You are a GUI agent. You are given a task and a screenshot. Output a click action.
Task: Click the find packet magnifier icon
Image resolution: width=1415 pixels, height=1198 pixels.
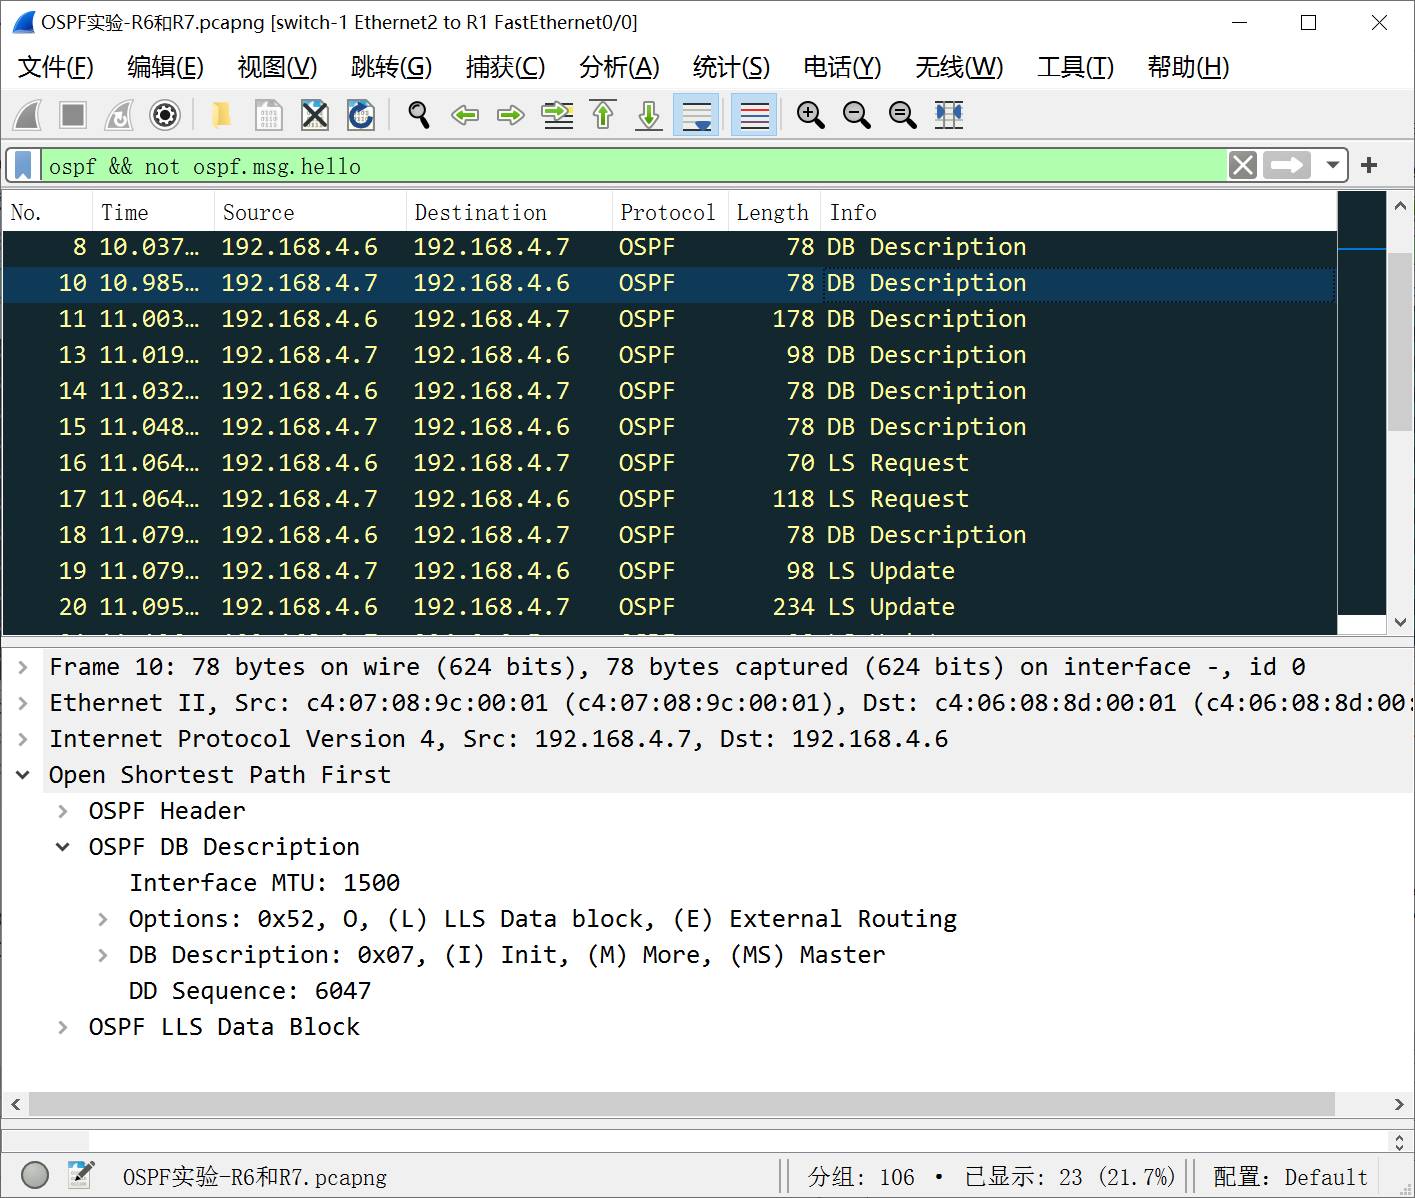click(x=419, y=115)
